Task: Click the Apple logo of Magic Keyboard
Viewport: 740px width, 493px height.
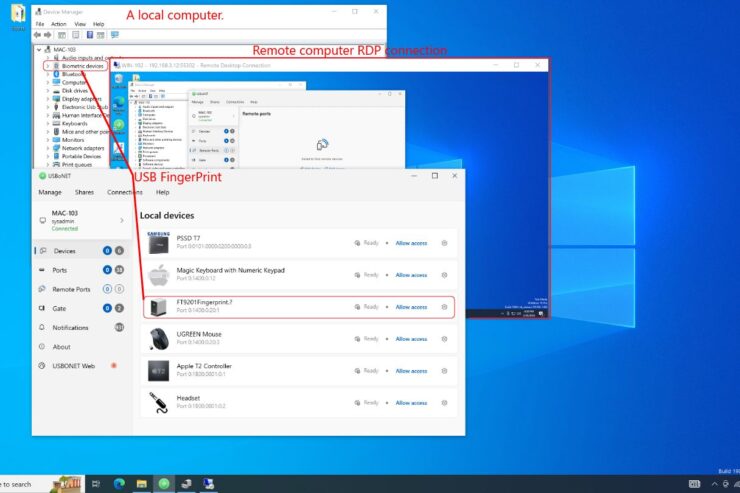Action: 159,275
